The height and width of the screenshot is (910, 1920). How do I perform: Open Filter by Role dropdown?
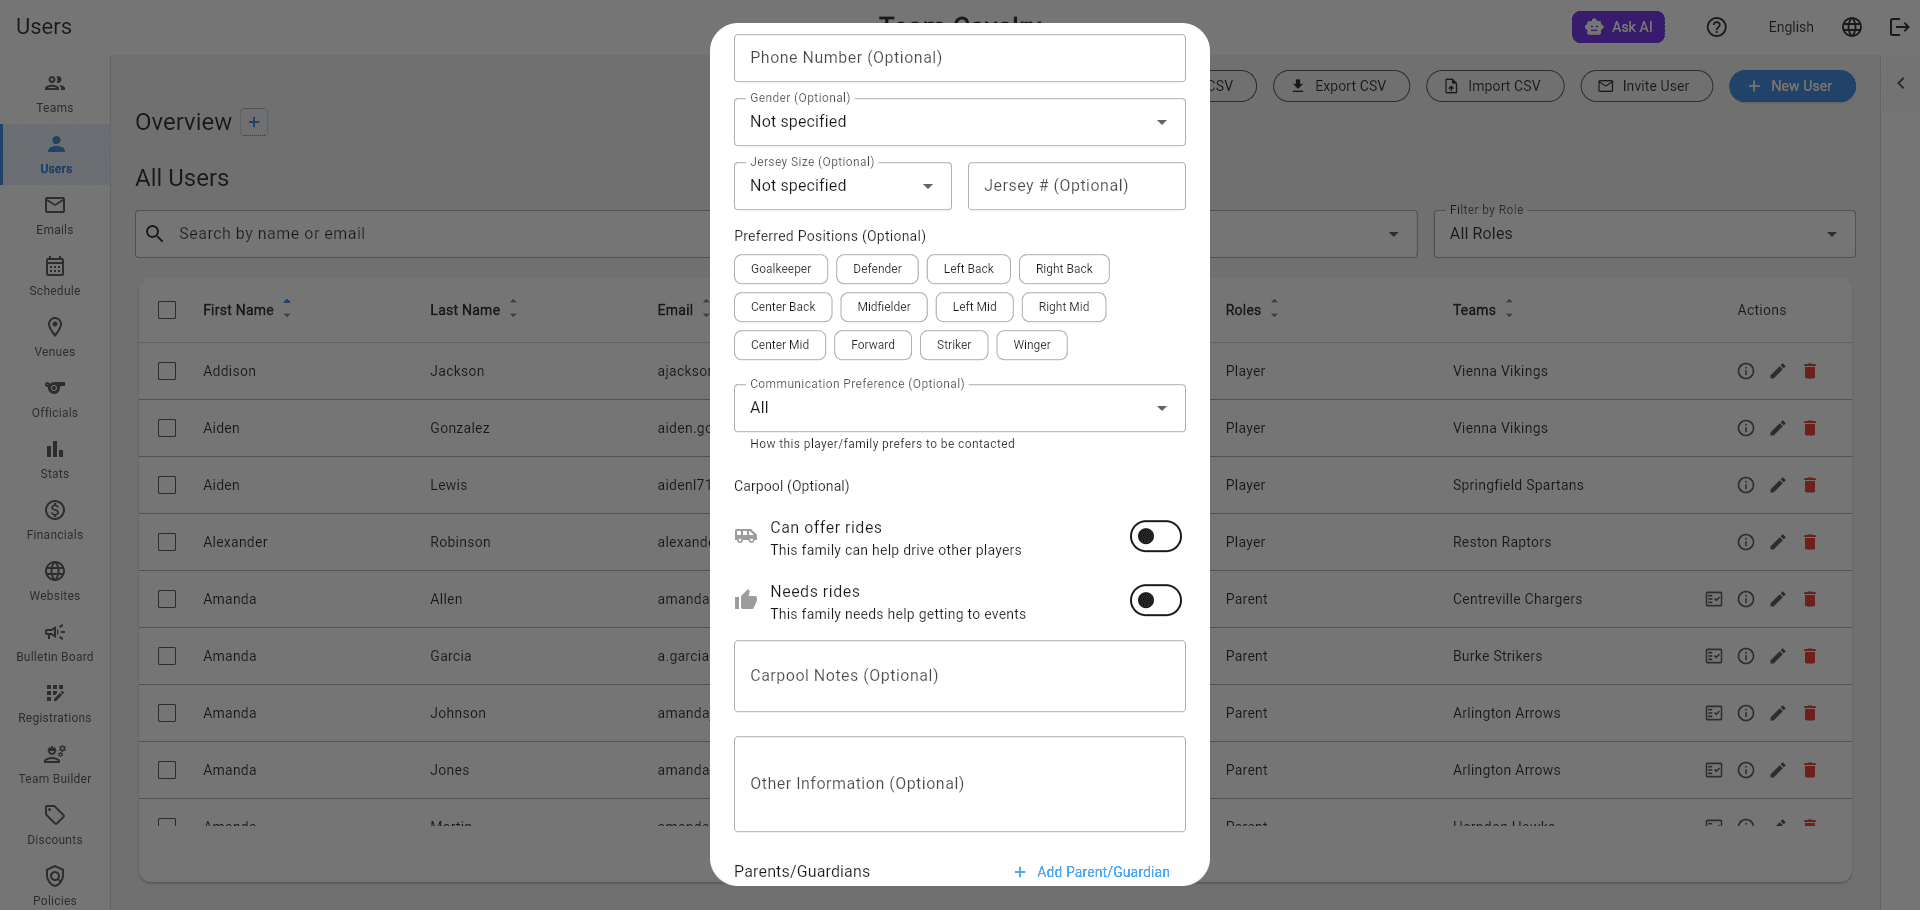pyautogui.click(x=1644, y=234)
